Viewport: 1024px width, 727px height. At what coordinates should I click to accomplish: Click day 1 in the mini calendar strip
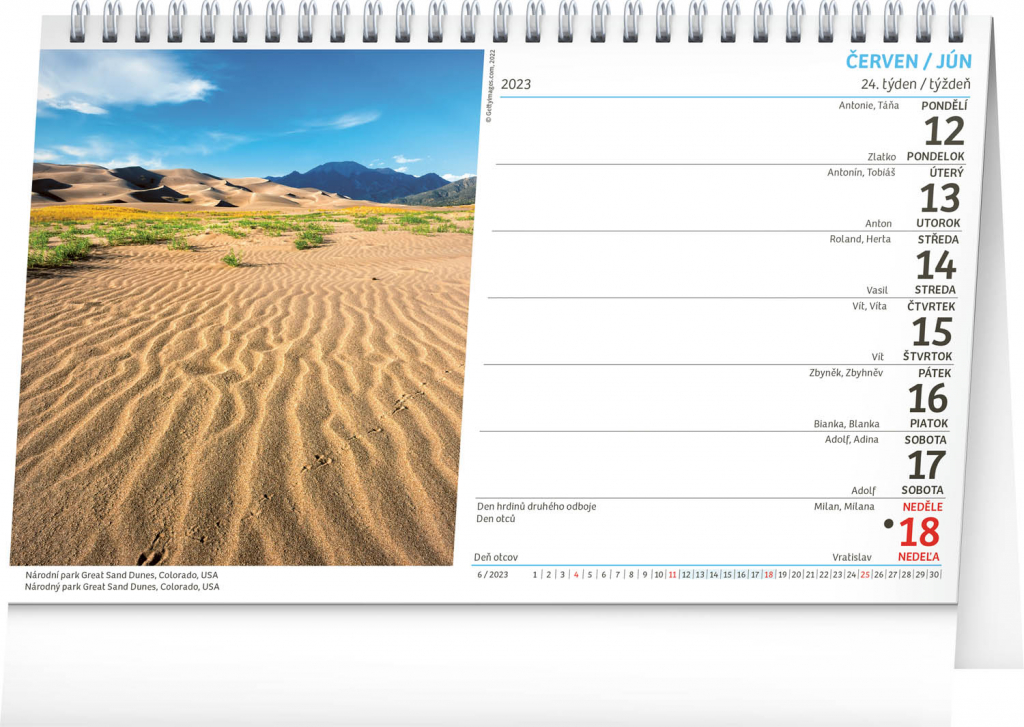(x=535, y=575)
